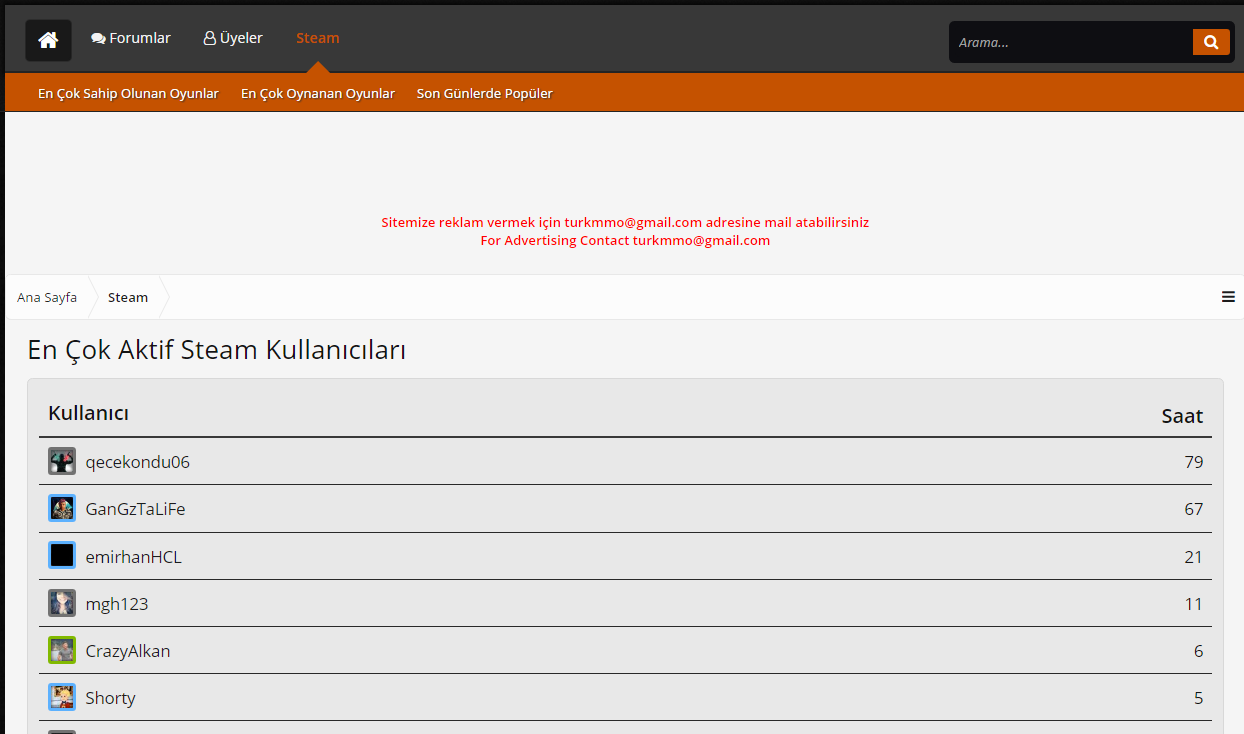Viewport: 1244px width, 734px height.
Task: Click the En Çok Aktif Steam Kullanıcıları heading
Action: click(216, 350)
